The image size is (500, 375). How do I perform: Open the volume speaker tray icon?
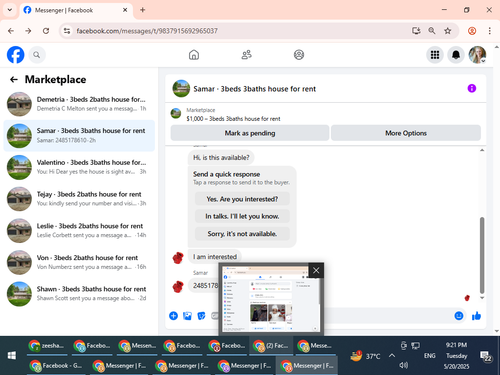404,366
